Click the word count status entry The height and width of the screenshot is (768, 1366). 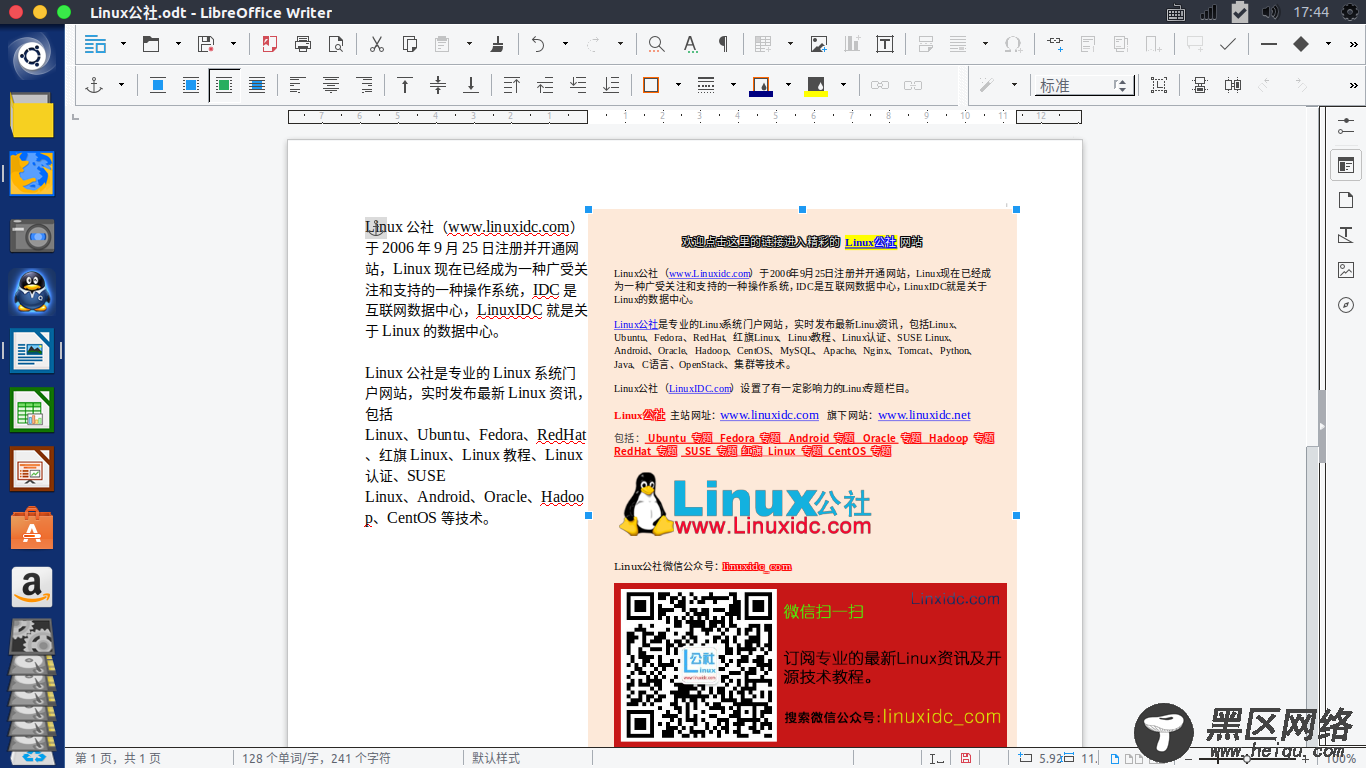316,758
